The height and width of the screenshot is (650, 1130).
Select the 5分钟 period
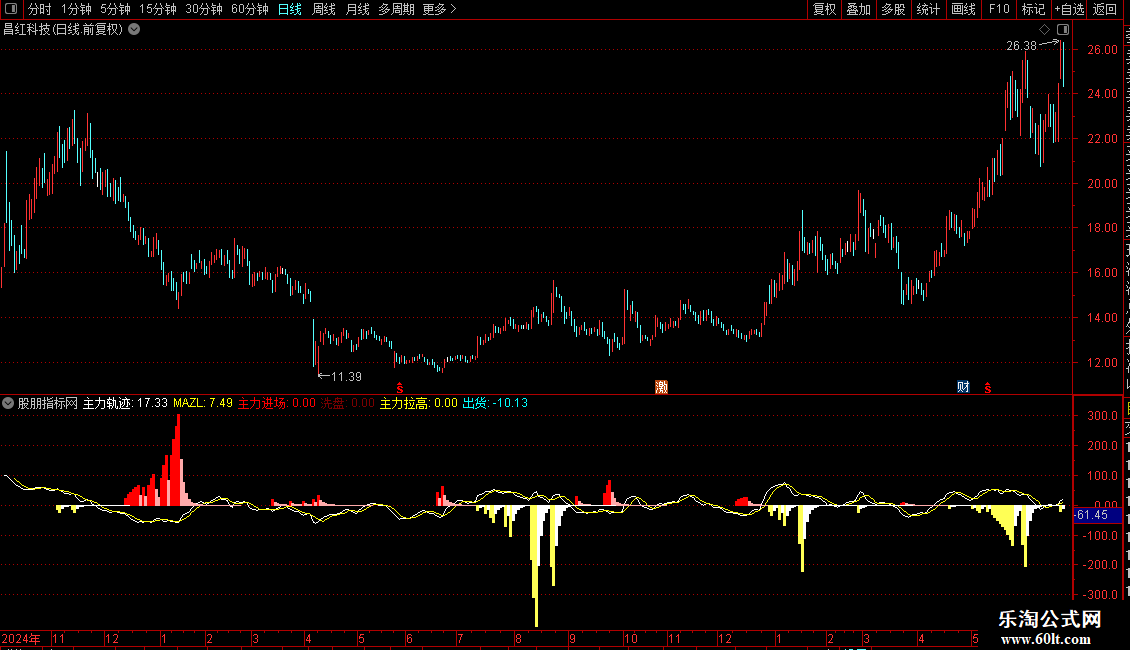click(115, 9)
